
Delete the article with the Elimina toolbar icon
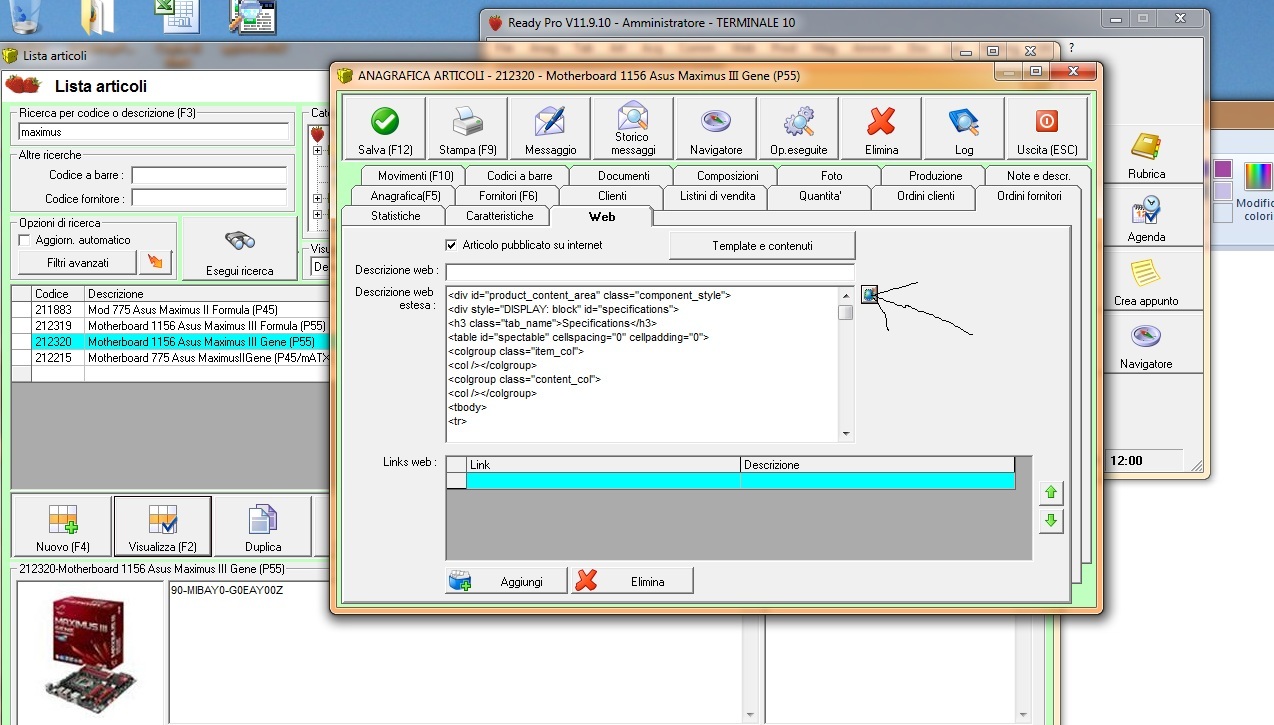[881, 122]
